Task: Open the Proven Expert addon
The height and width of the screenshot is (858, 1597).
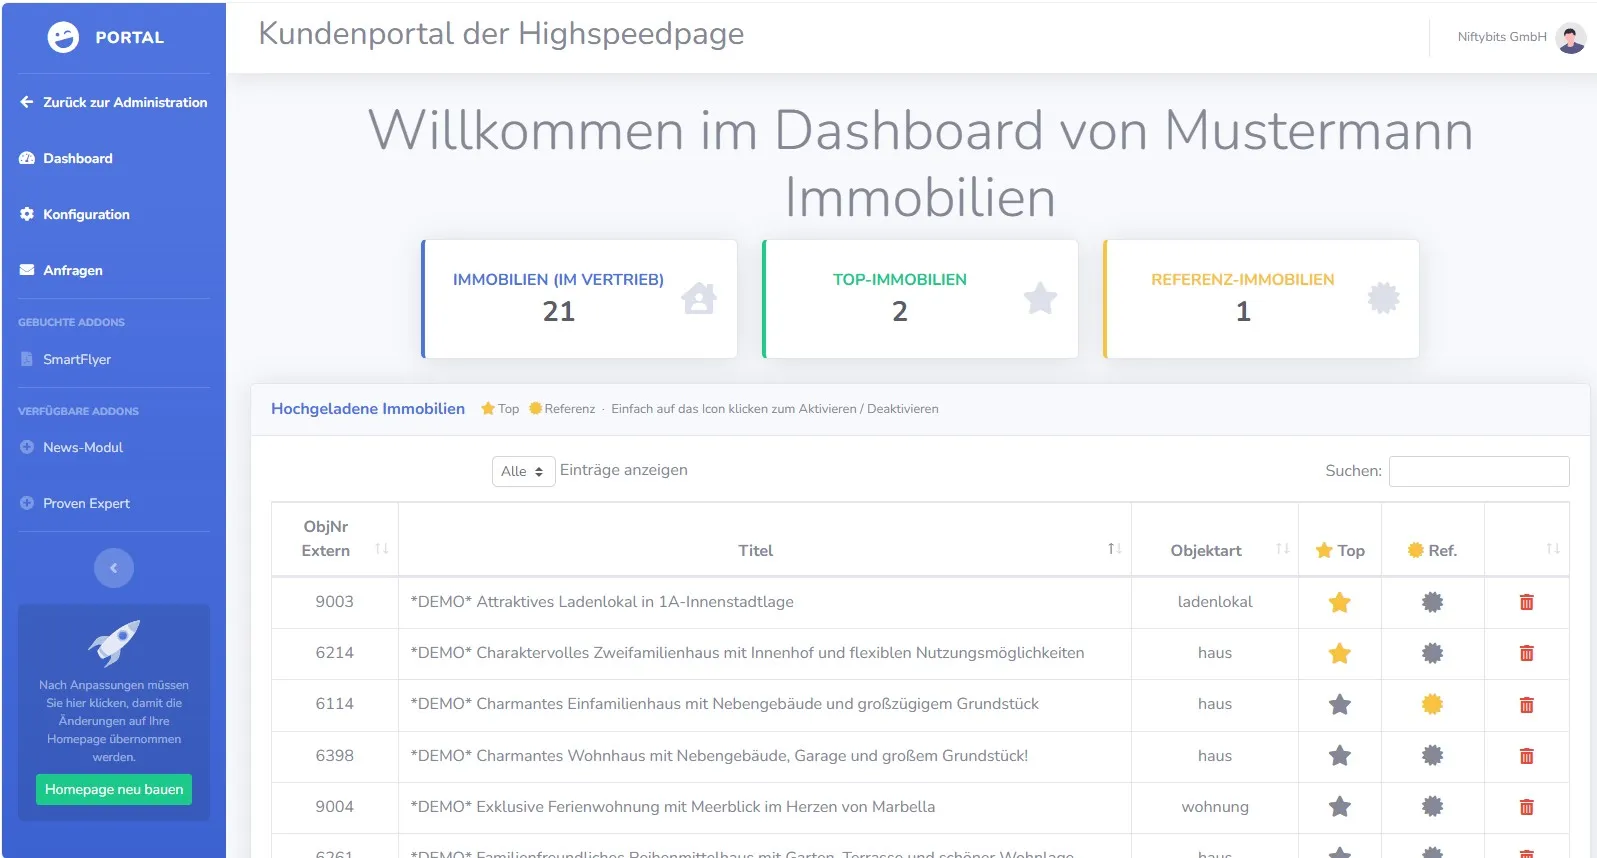Action: click(x=75, y=503)
